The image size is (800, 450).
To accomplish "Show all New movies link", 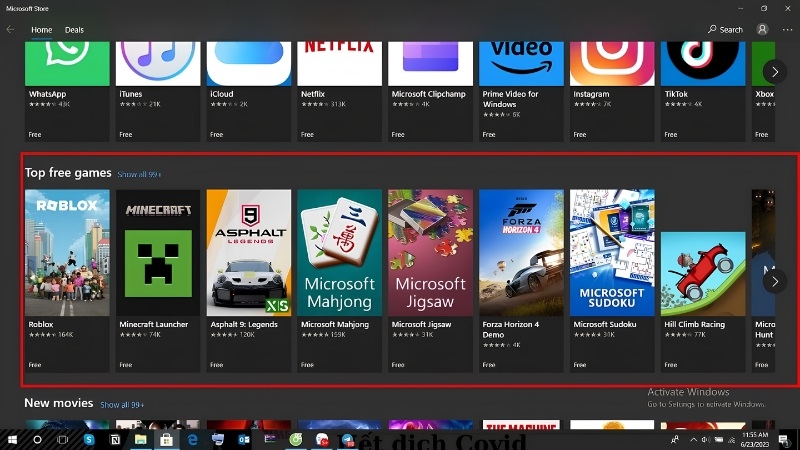I will (x=122, y=405).
